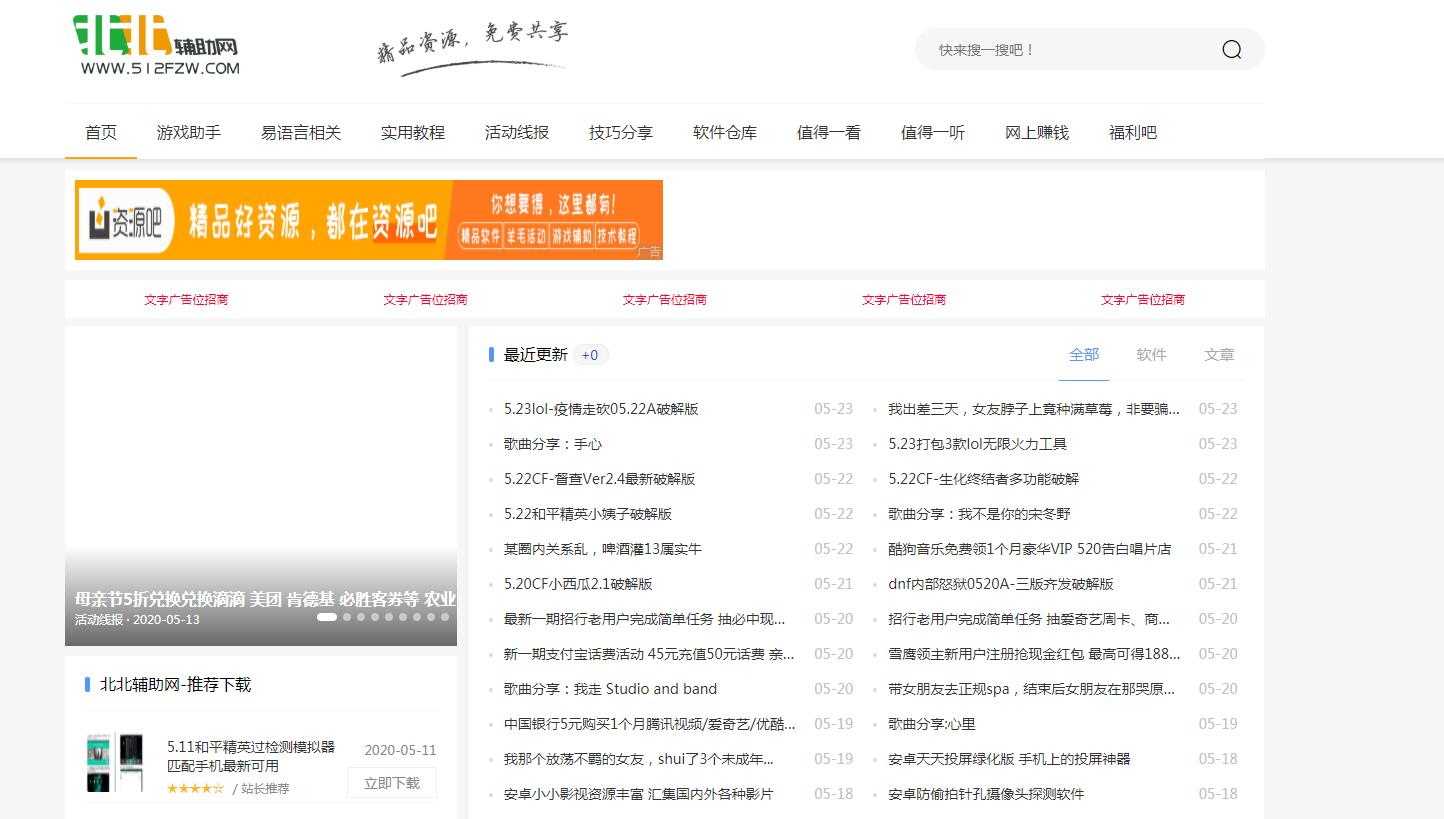Open the 值得一看 menu item
Screen dimensions: 1444x819
(x=829, y=132)
